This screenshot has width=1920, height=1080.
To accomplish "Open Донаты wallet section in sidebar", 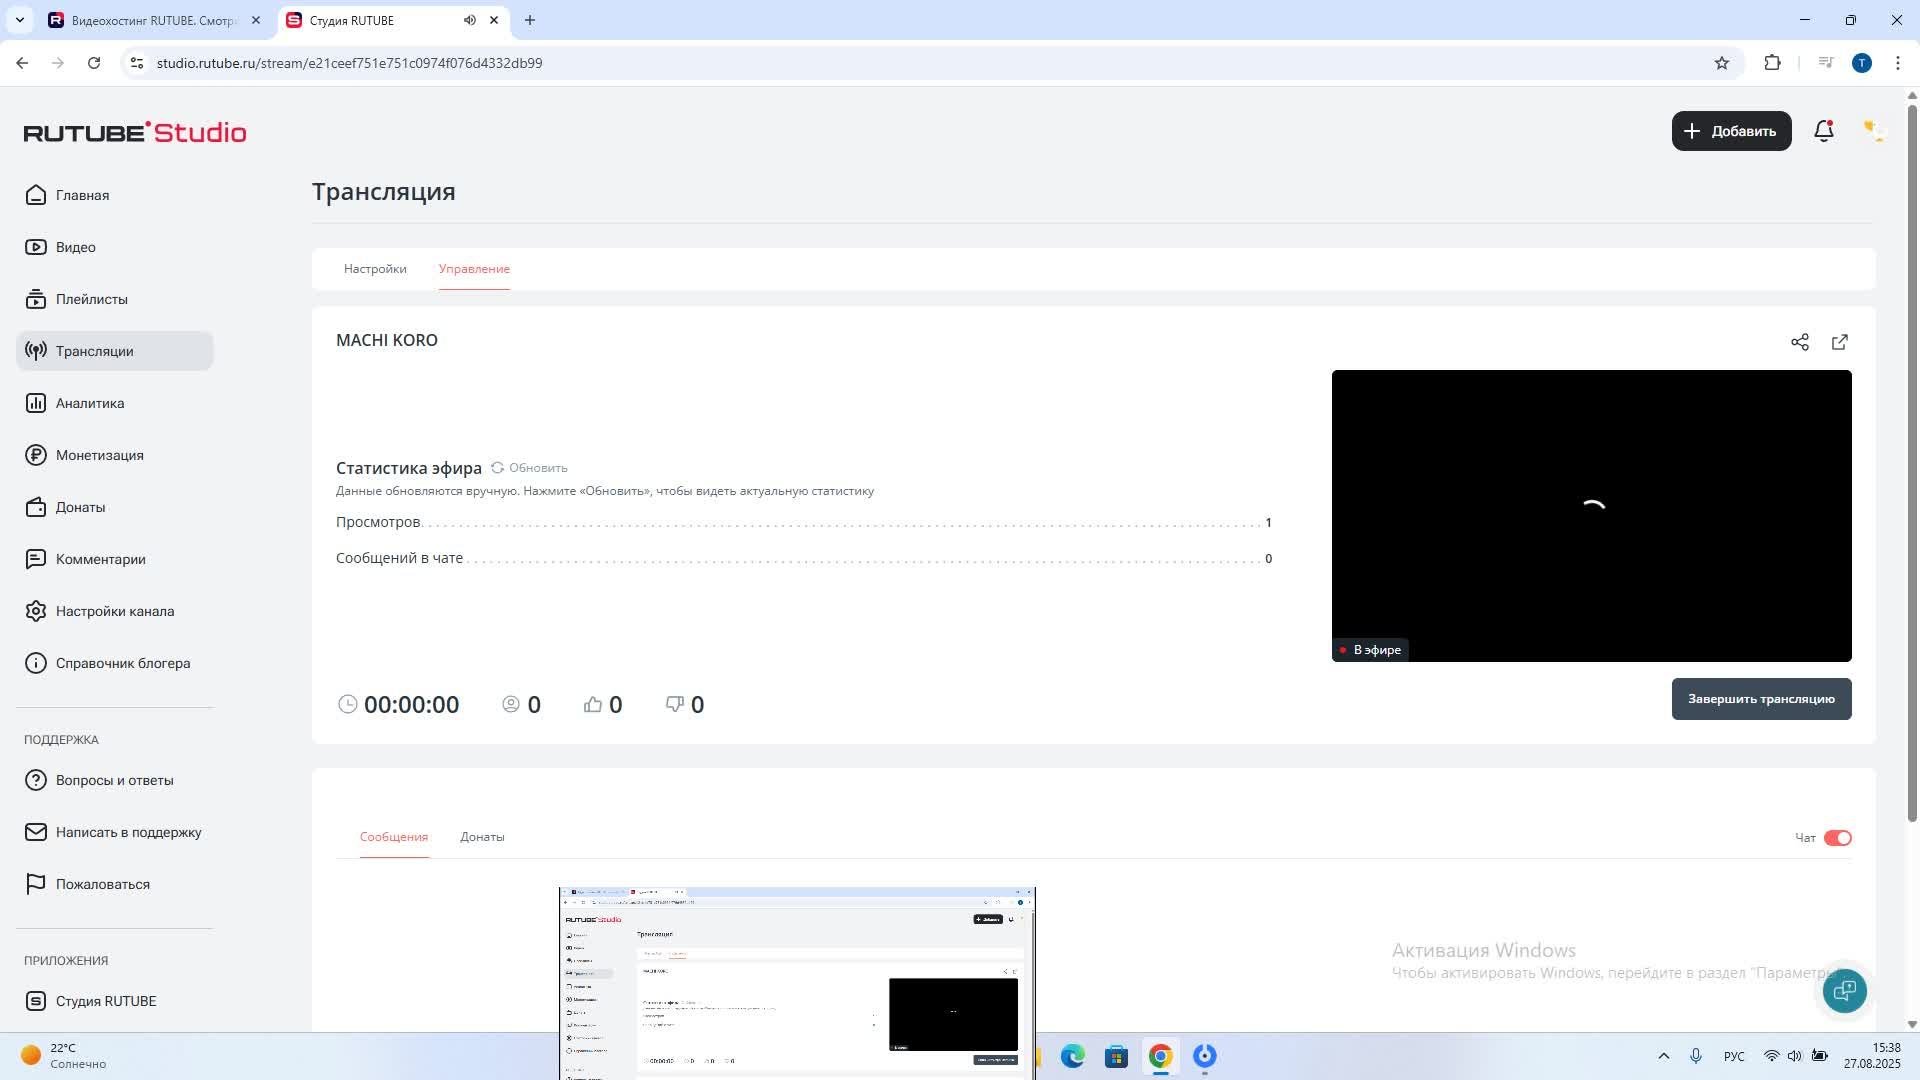I will pos(80,507).
